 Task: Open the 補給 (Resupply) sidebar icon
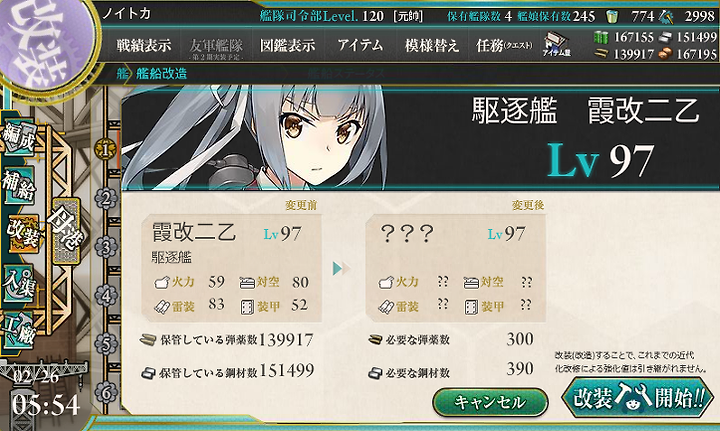point(18,185)
